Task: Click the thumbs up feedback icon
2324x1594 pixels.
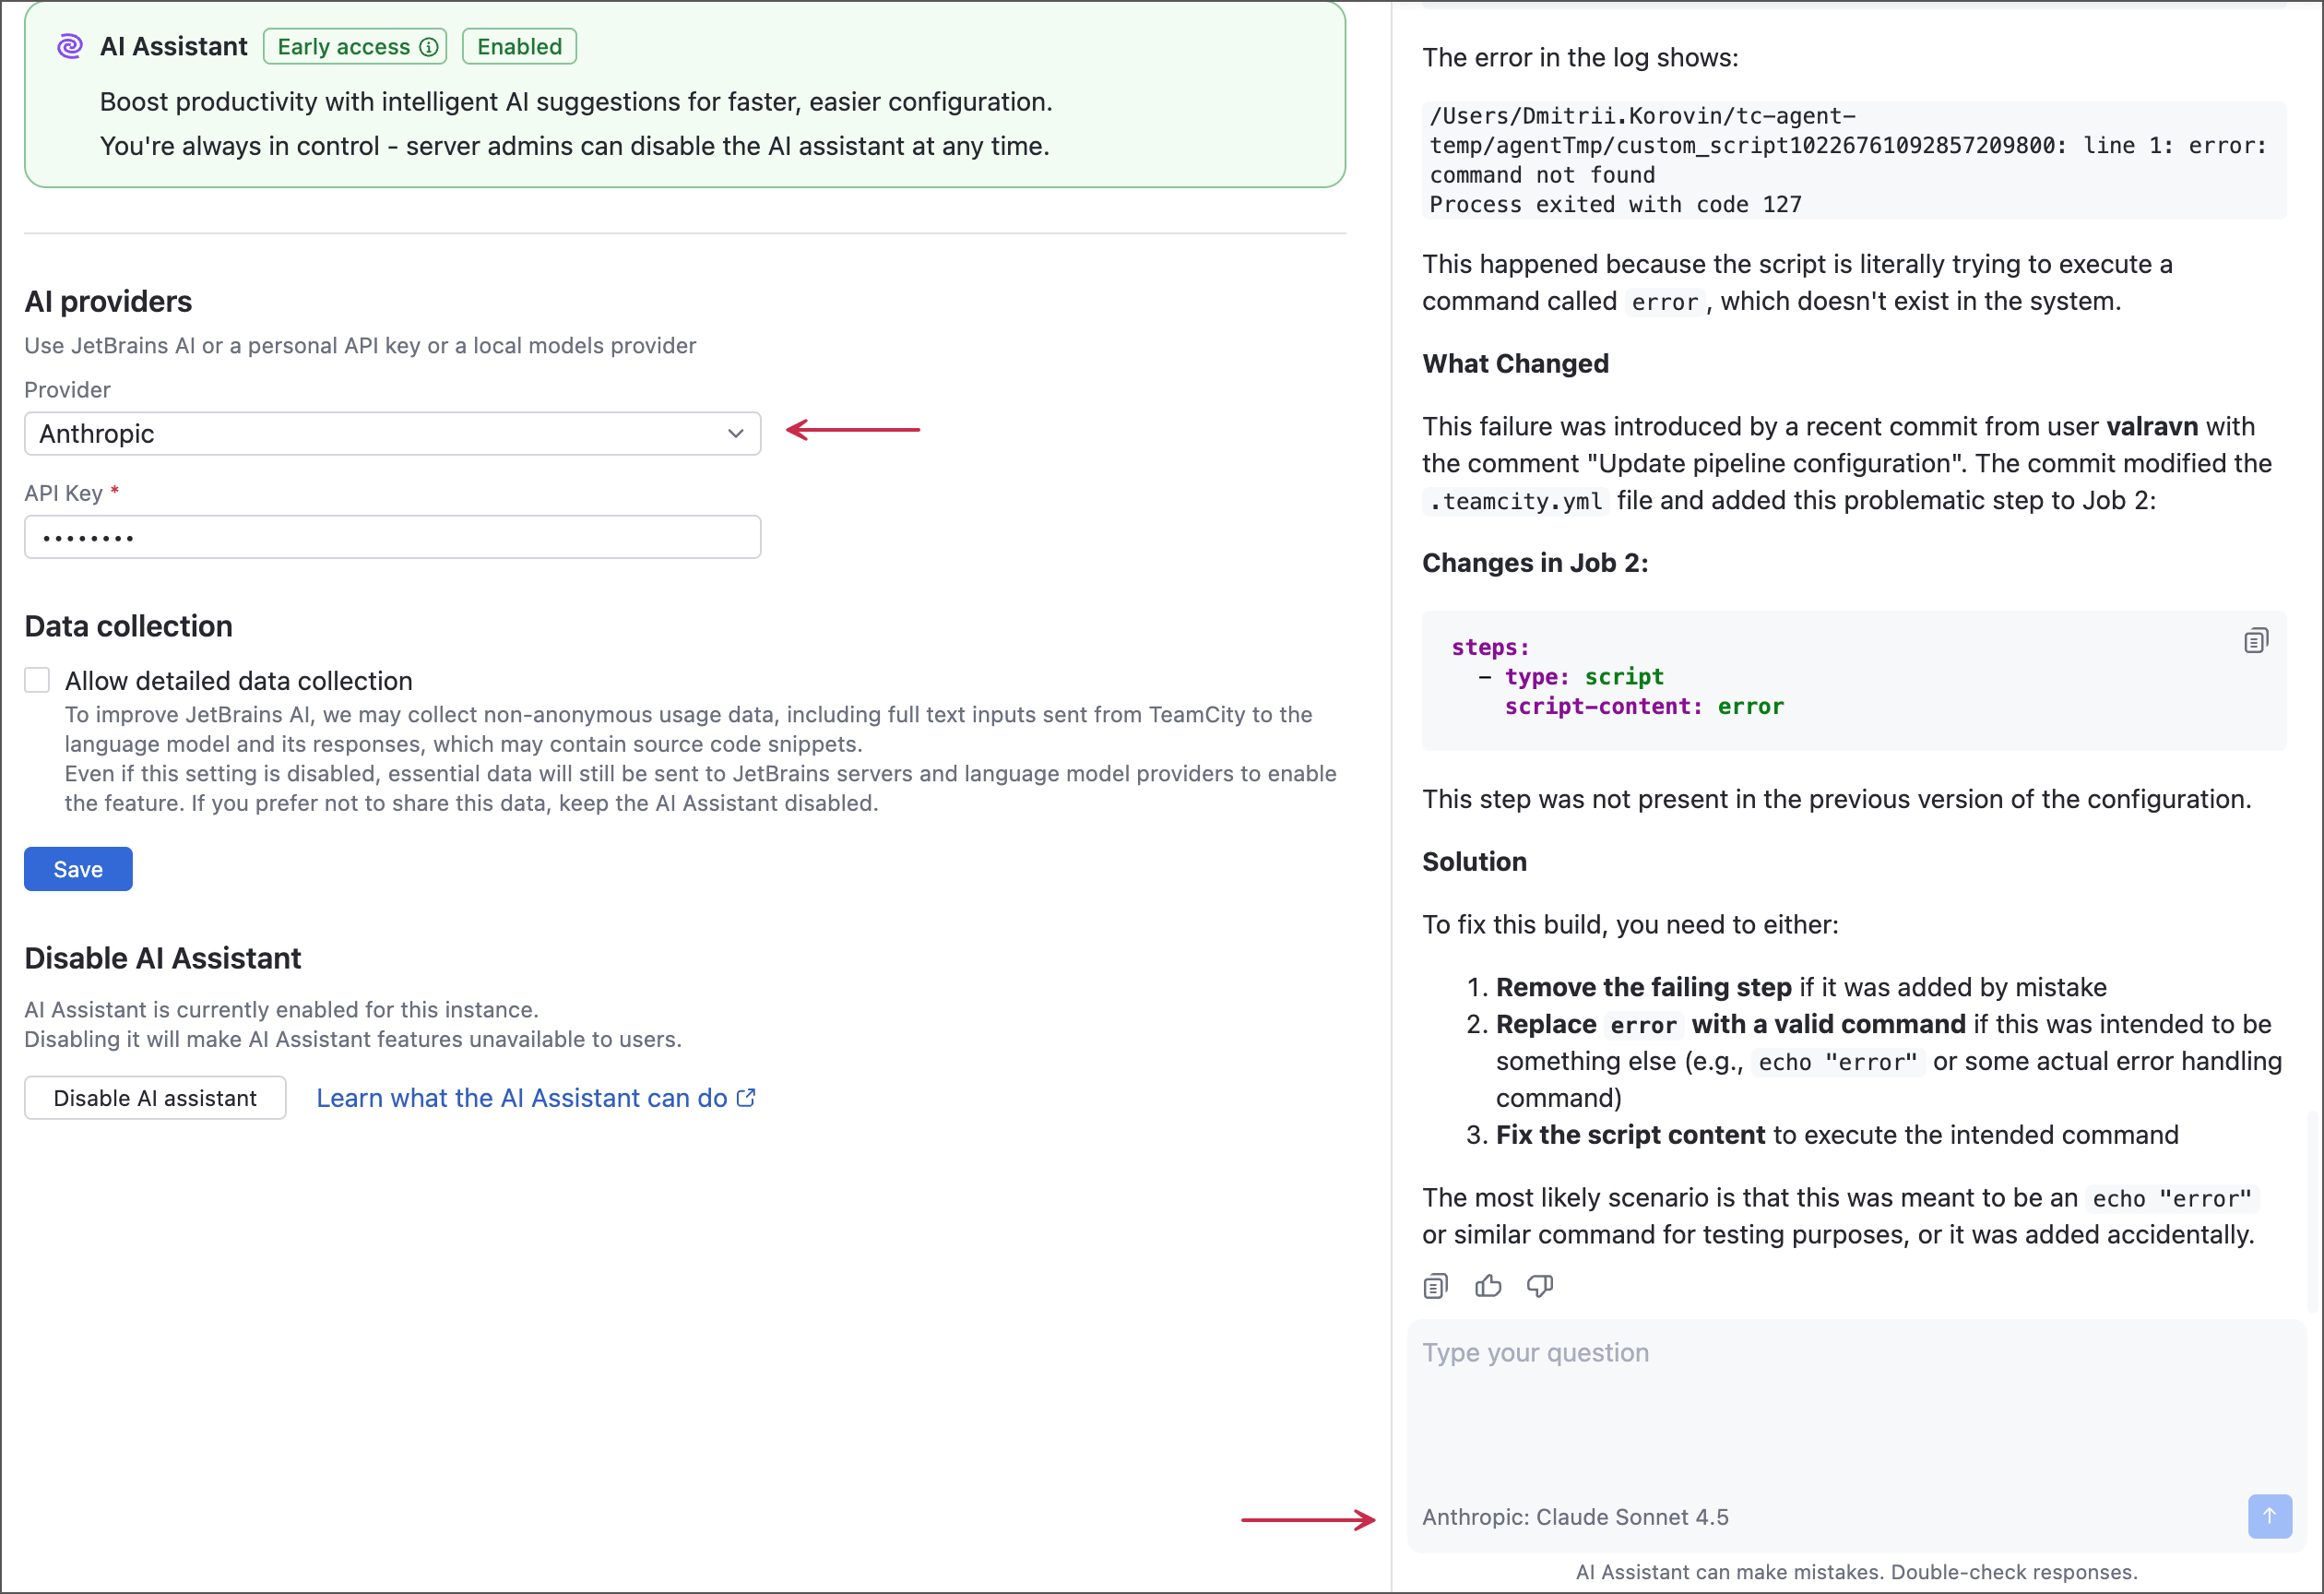Action: click(1488, 1286)
